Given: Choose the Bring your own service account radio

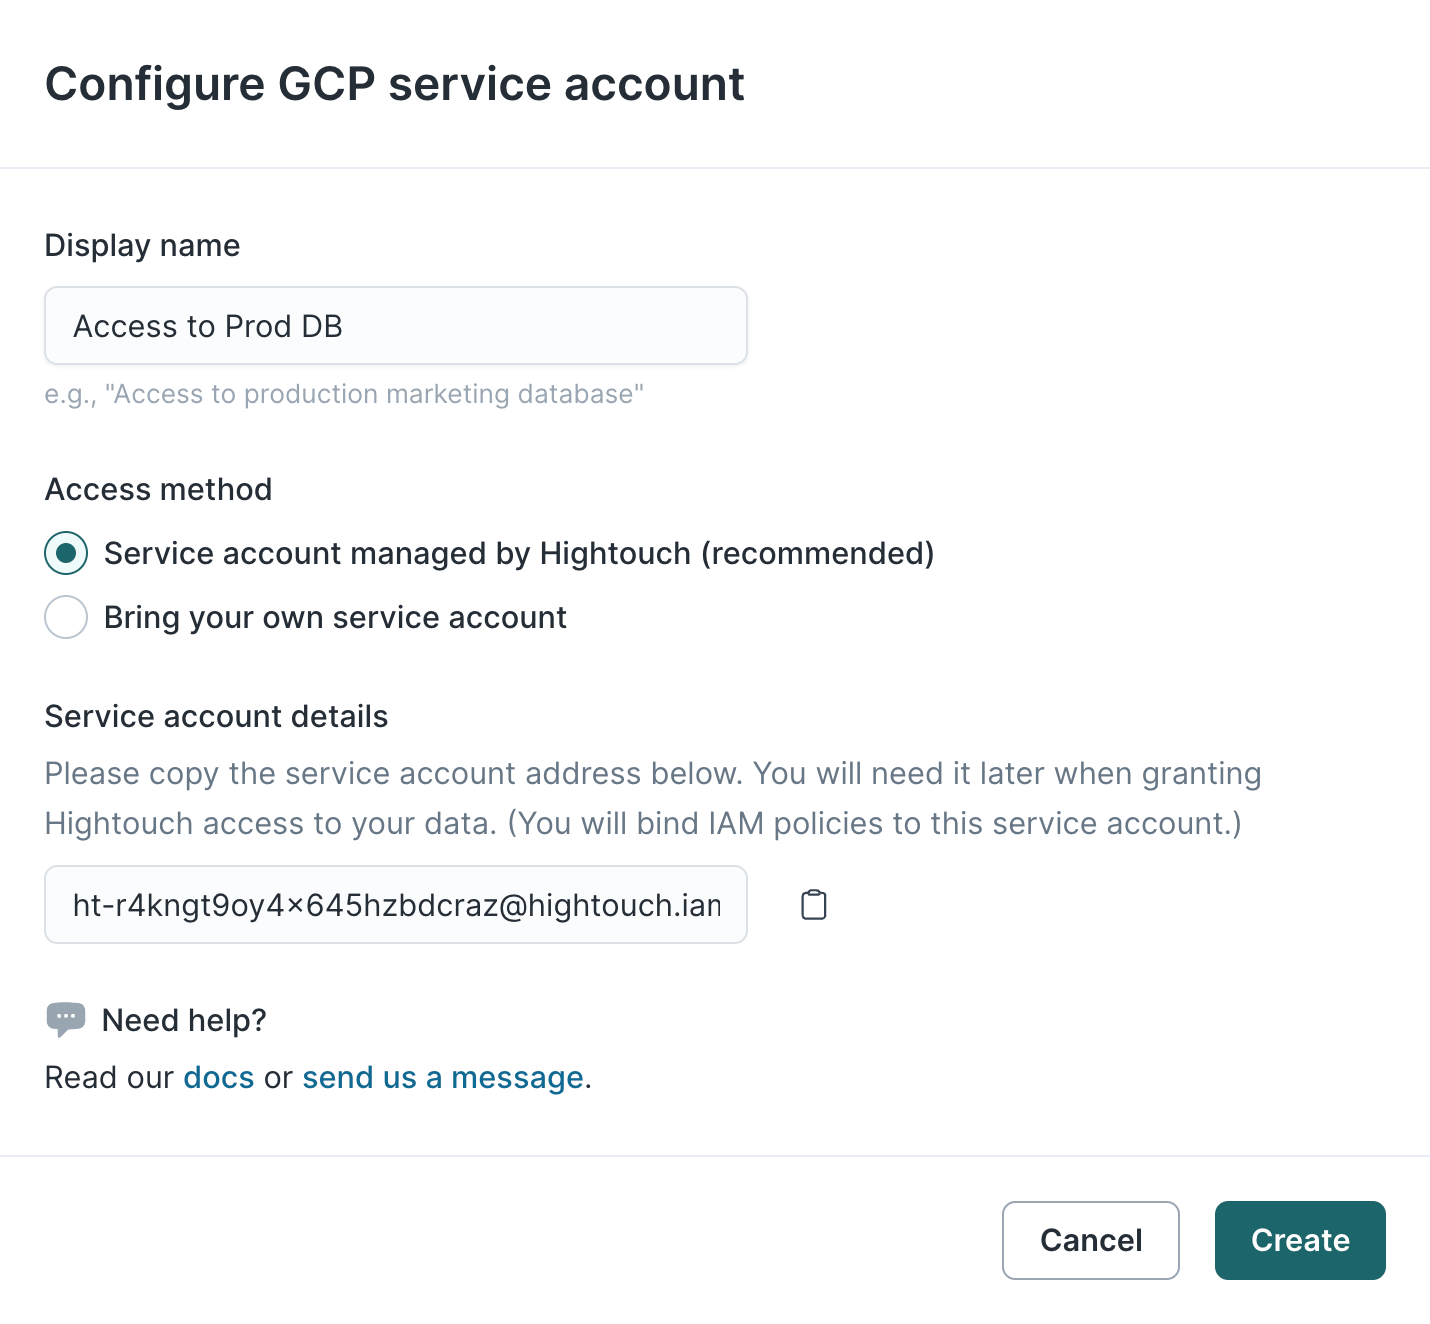Looking at the screenshot, I should click(66, 617).
